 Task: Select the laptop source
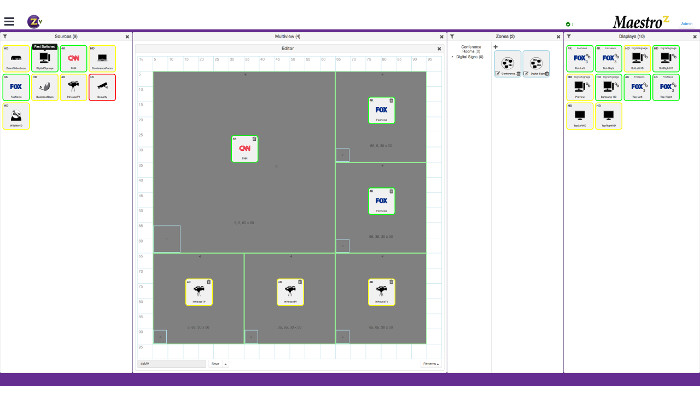(102, 58)
